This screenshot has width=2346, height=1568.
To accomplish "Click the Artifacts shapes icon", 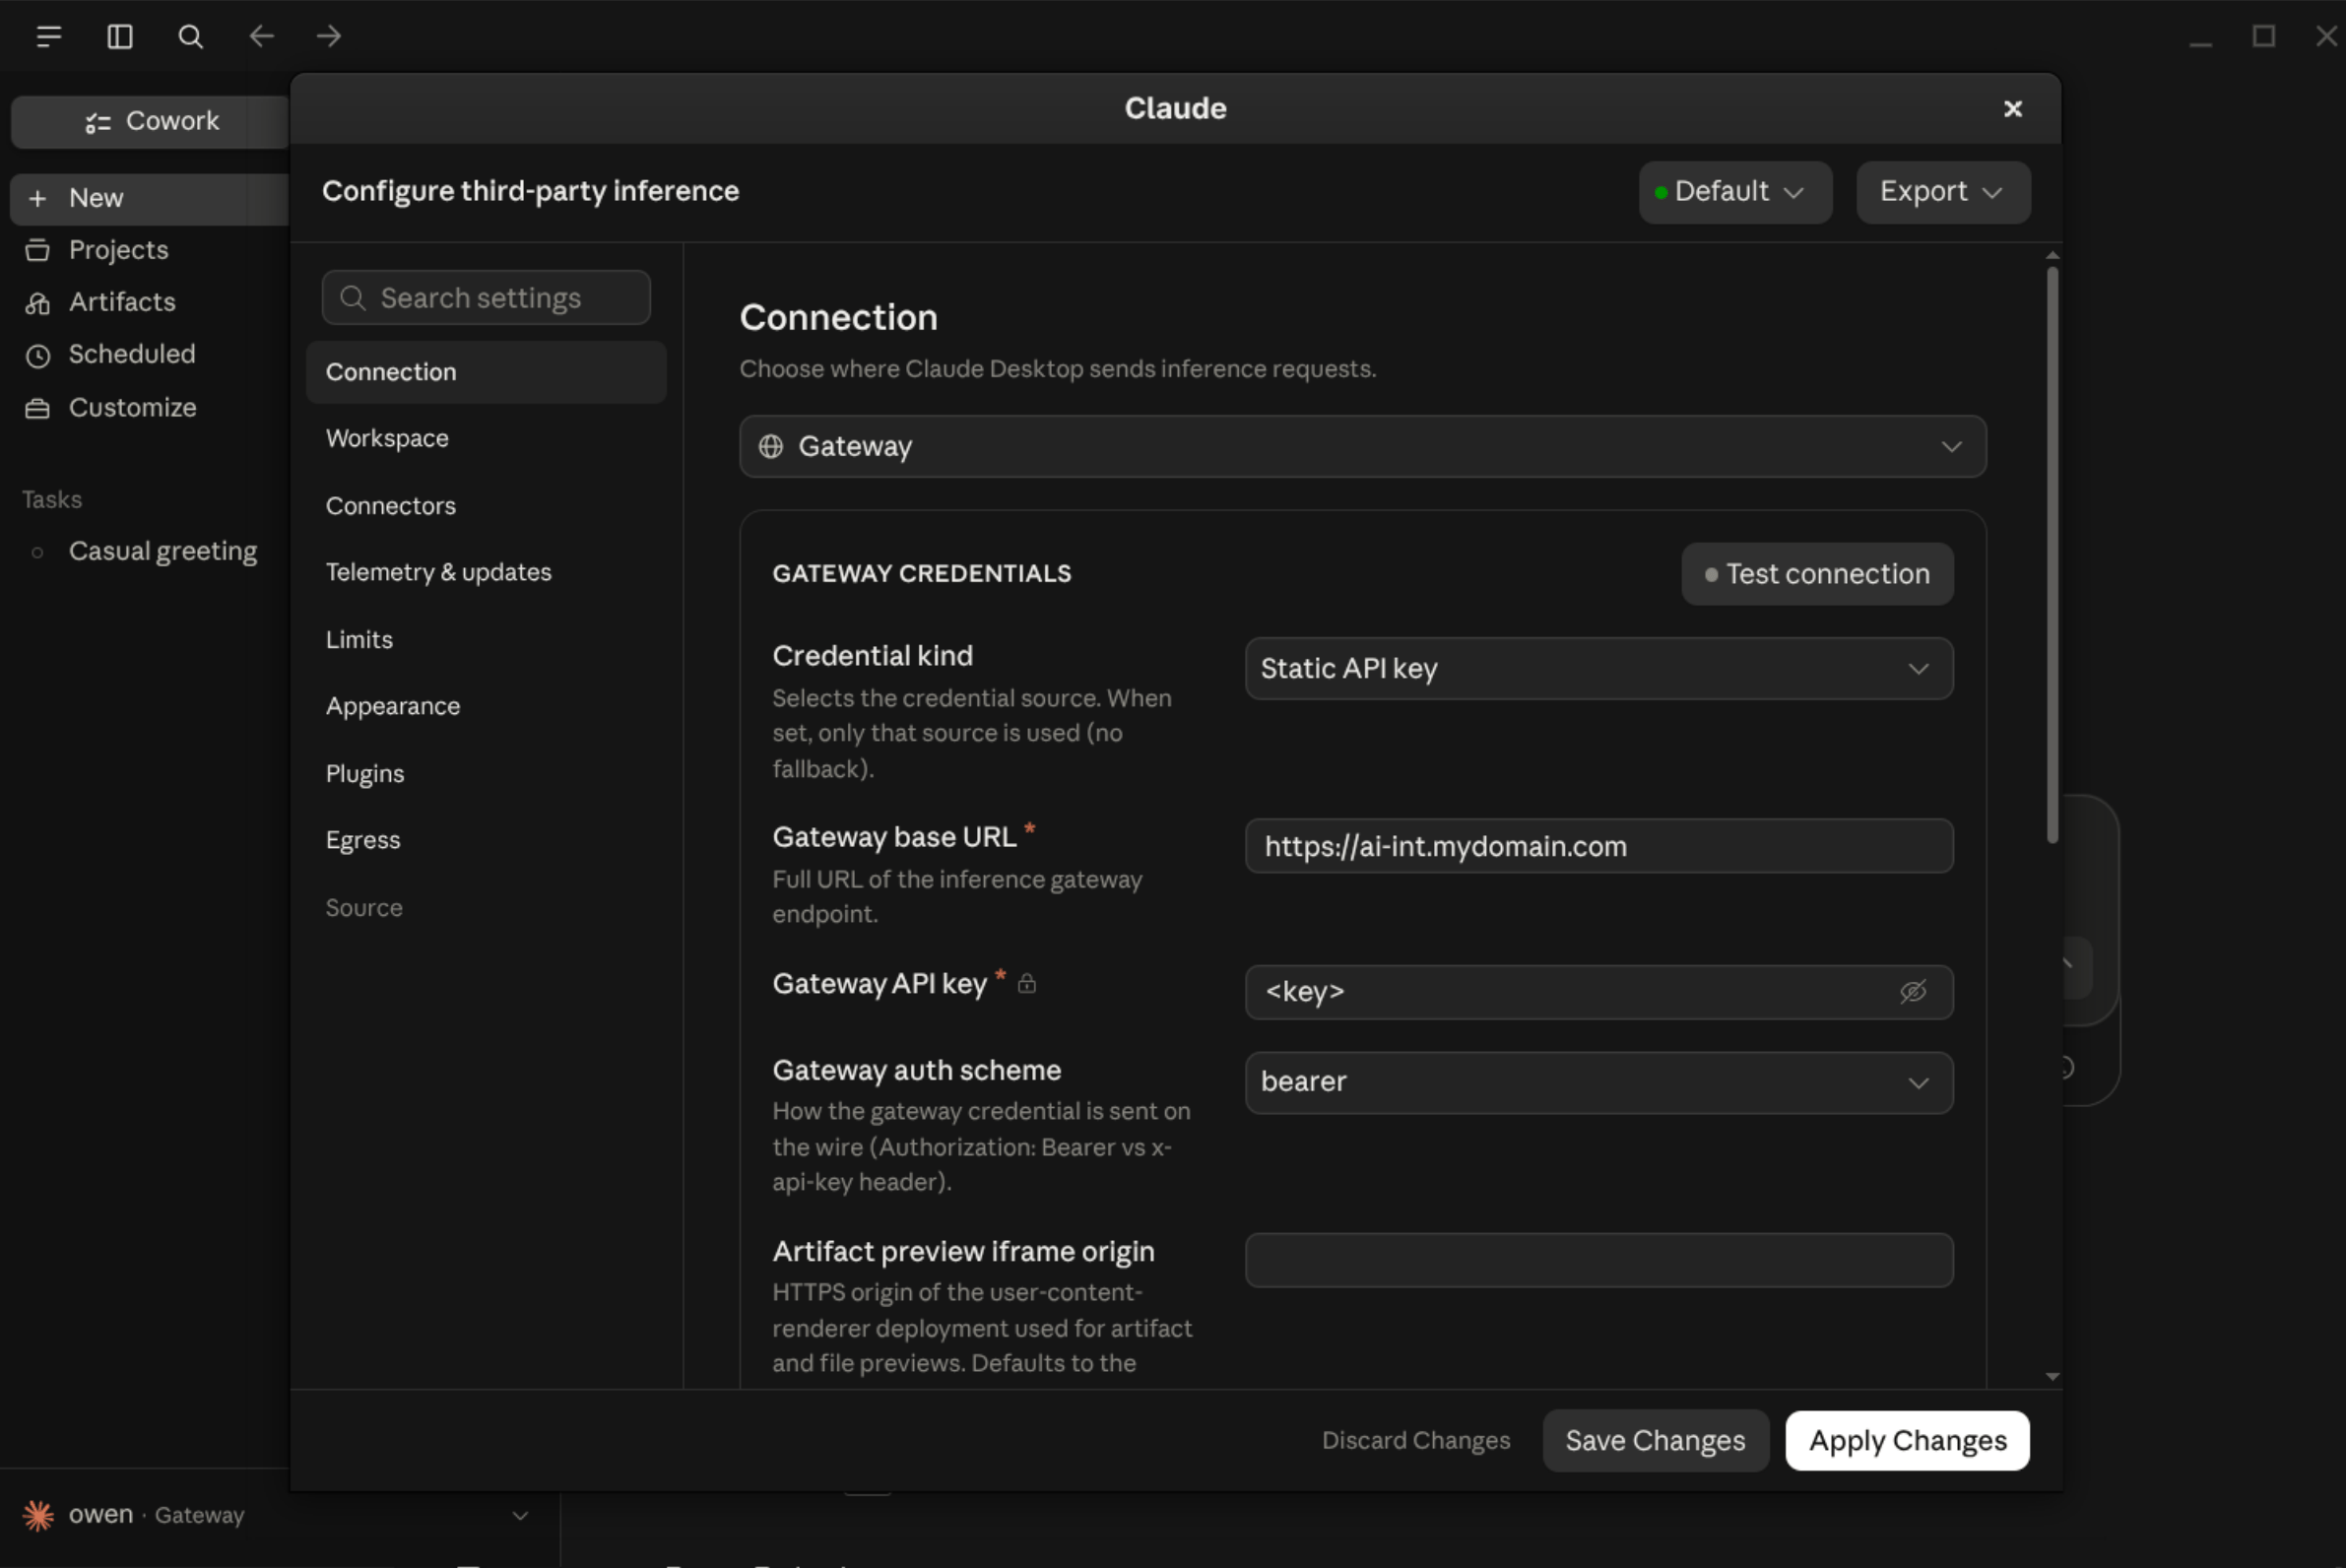I will click(x=37, y=303).
